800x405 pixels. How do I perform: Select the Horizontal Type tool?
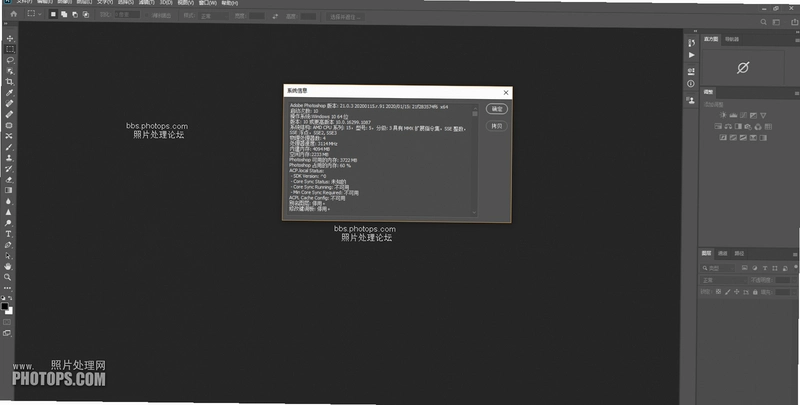[x=8, y=234]
